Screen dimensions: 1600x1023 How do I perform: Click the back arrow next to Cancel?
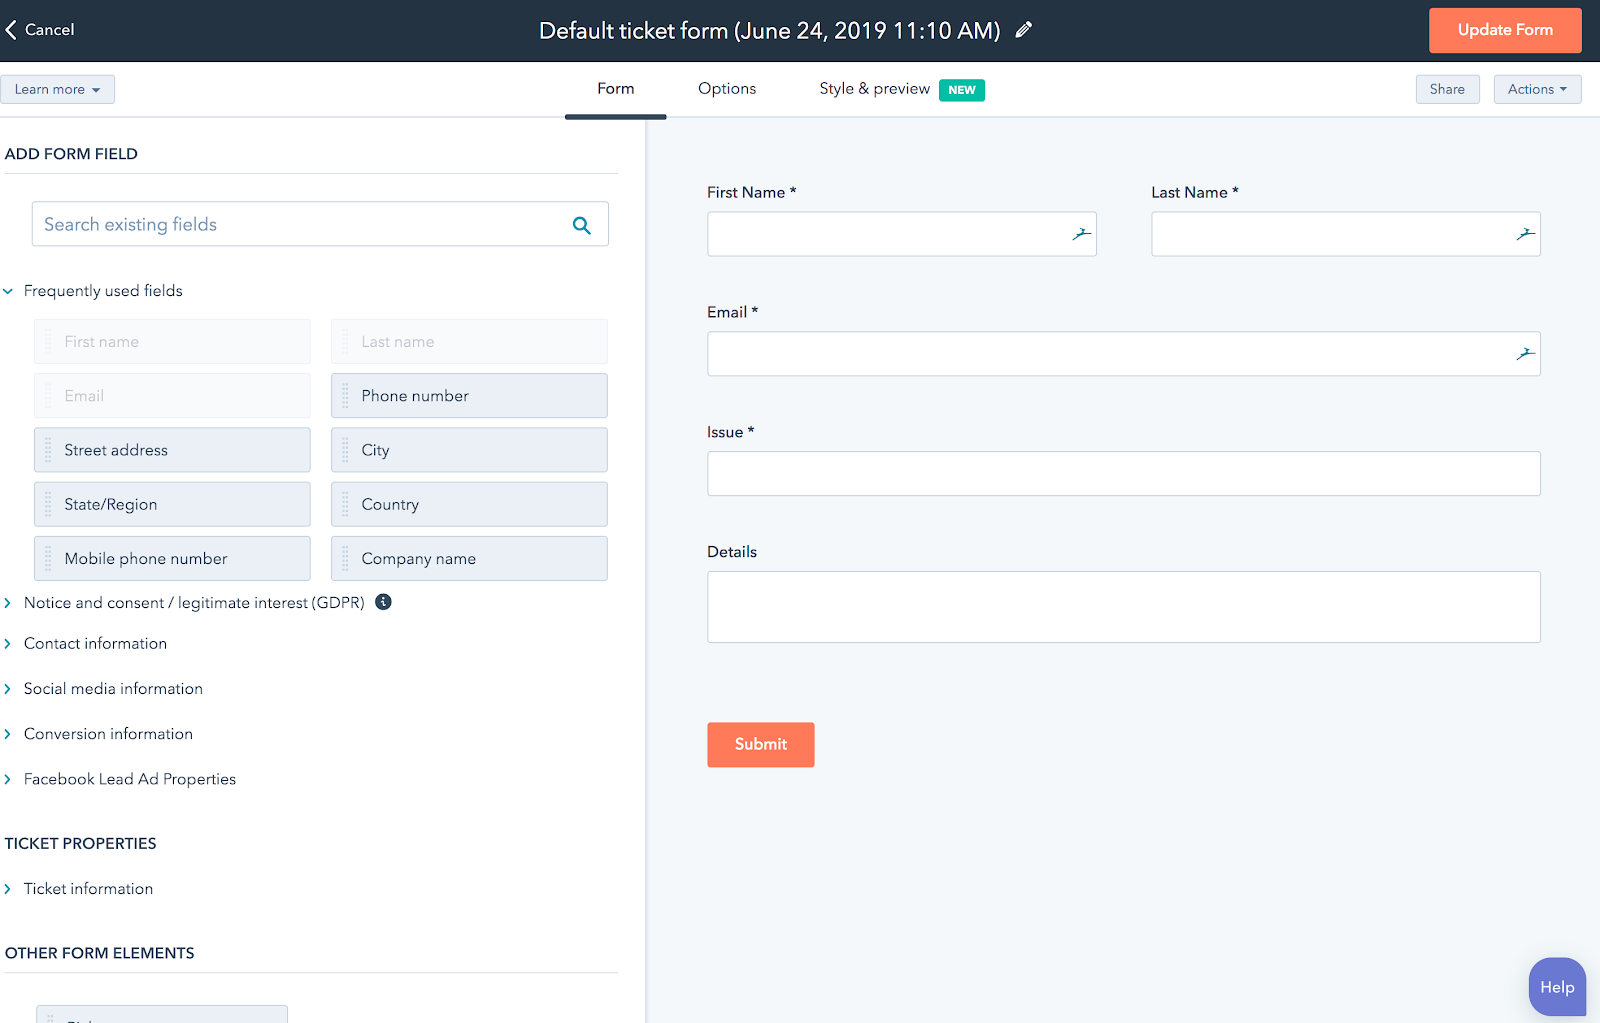[x=11, y=30]
